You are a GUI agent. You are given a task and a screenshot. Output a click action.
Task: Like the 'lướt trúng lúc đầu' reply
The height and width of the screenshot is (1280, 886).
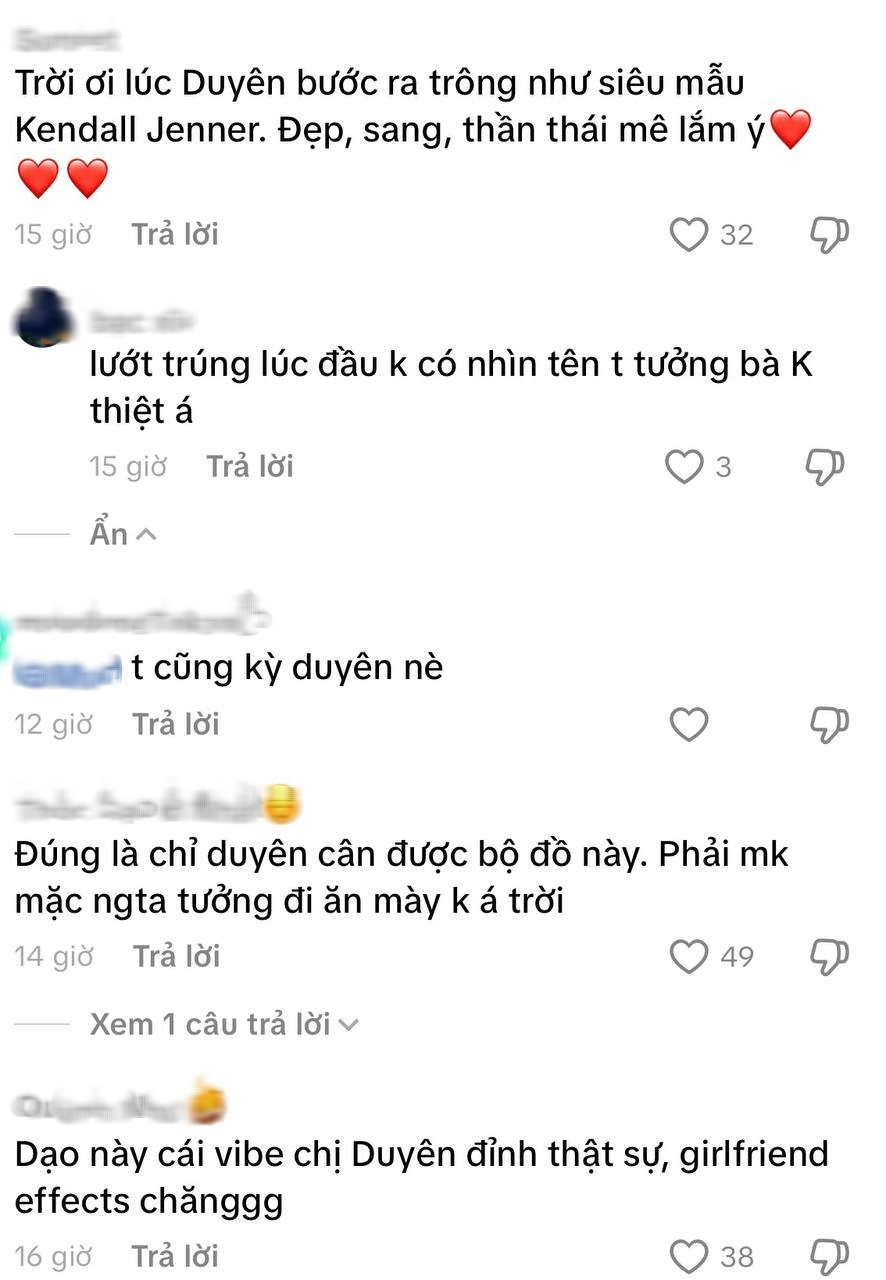[685, 467]
